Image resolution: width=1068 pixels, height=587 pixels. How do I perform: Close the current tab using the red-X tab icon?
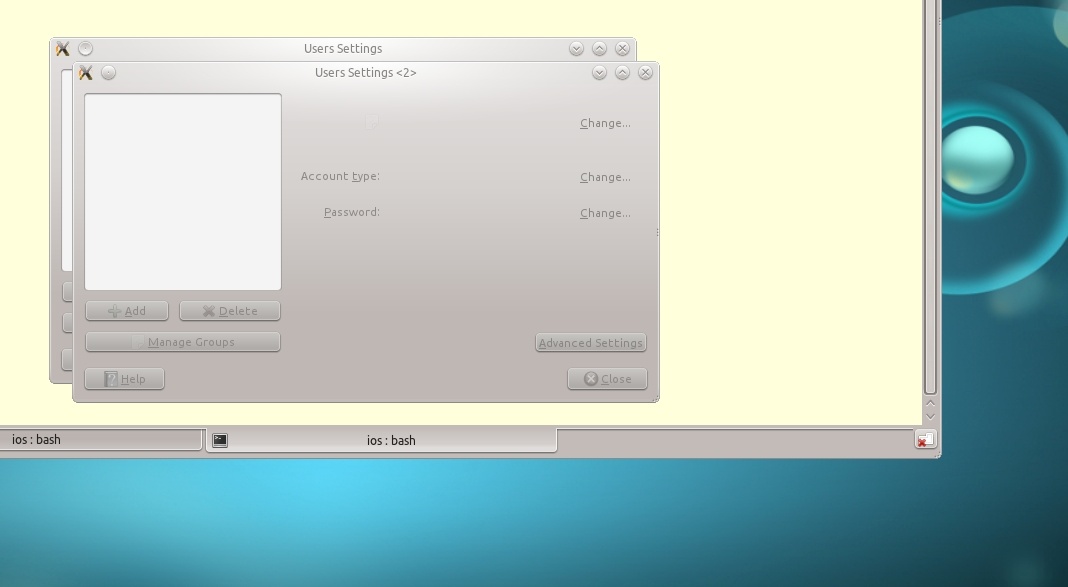coord(925,439)
